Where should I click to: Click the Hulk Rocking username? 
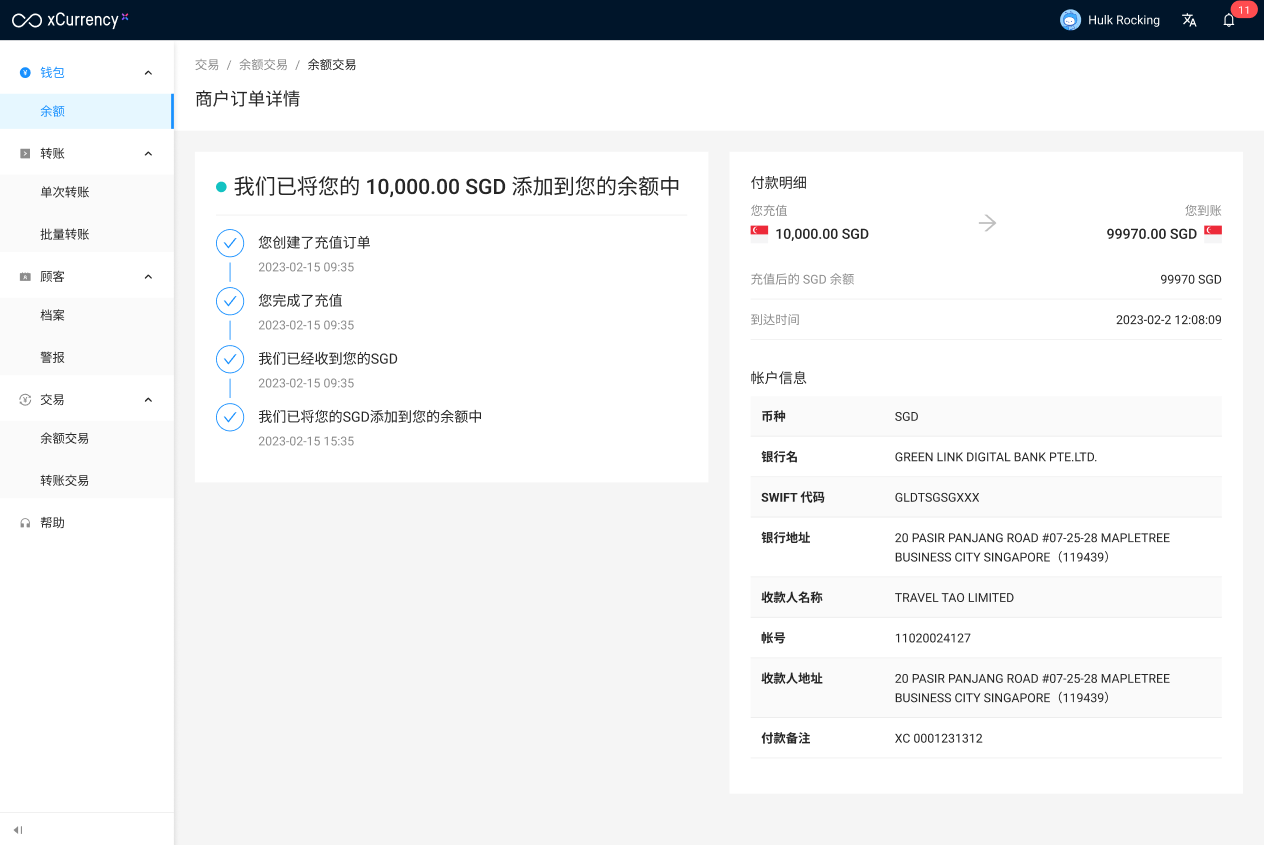(1124, 20)
